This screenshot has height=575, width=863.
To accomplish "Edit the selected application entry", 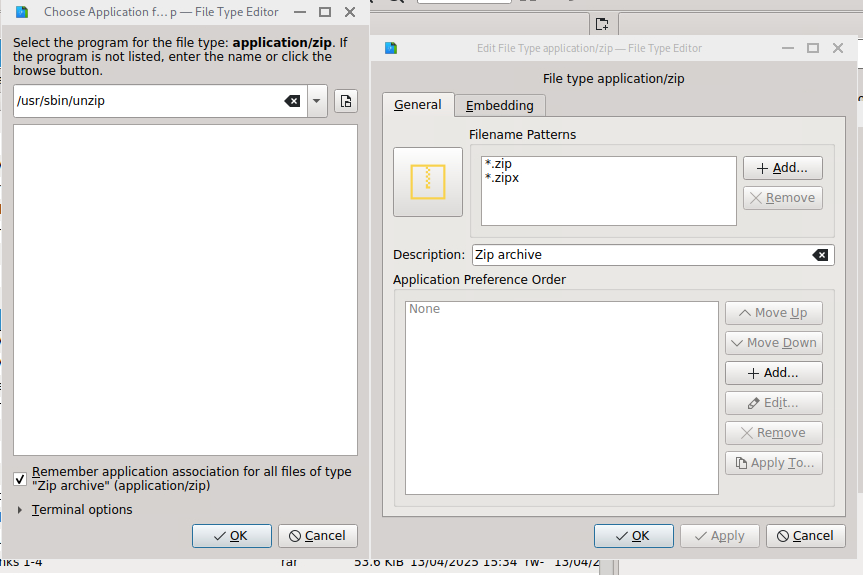I will [774, 403].
